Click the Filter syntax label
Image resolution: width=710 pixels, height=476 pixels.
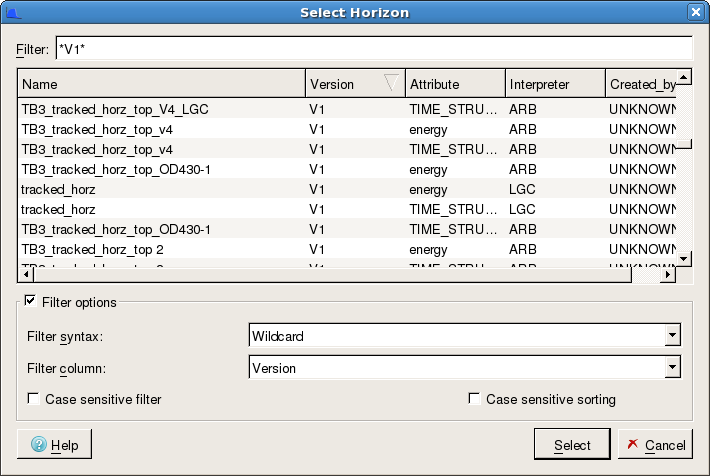point(65,337)
